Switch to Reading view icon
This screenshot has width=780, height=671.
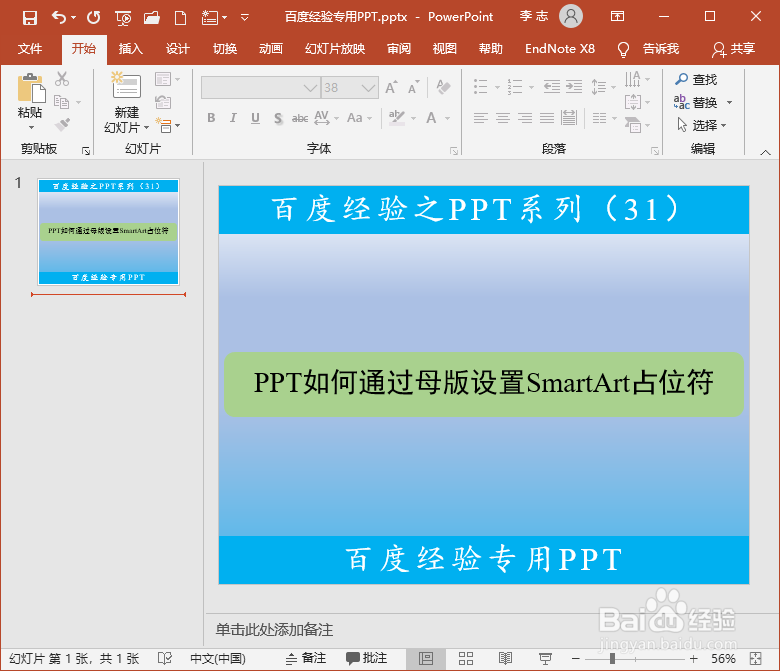coord(505,659)
